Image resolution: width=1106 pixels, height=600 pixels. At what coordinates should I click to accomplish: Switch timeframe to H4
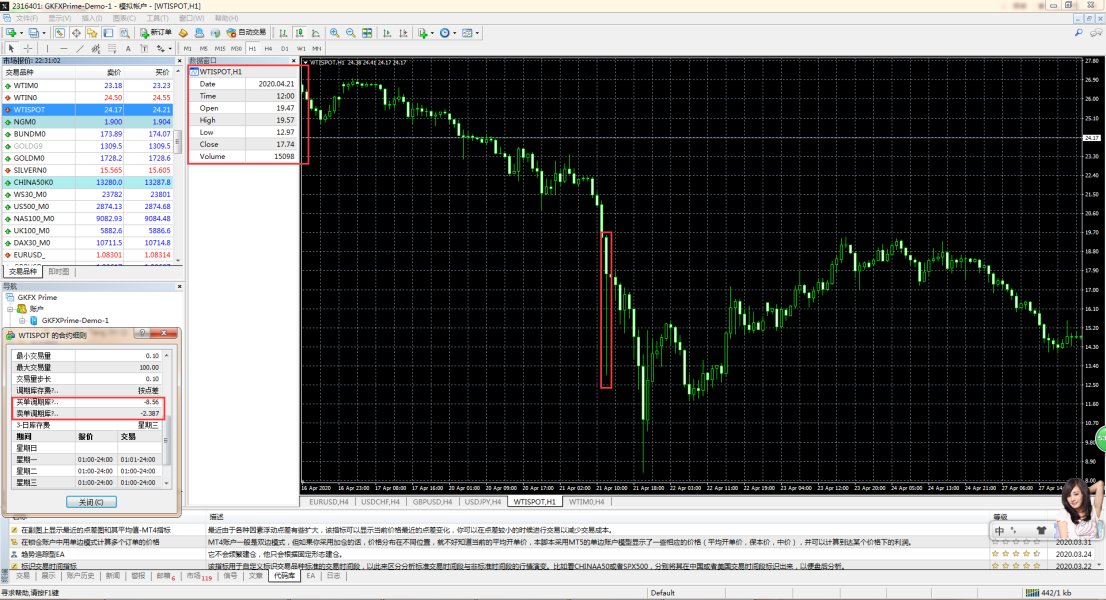click(x=268, y=49)
